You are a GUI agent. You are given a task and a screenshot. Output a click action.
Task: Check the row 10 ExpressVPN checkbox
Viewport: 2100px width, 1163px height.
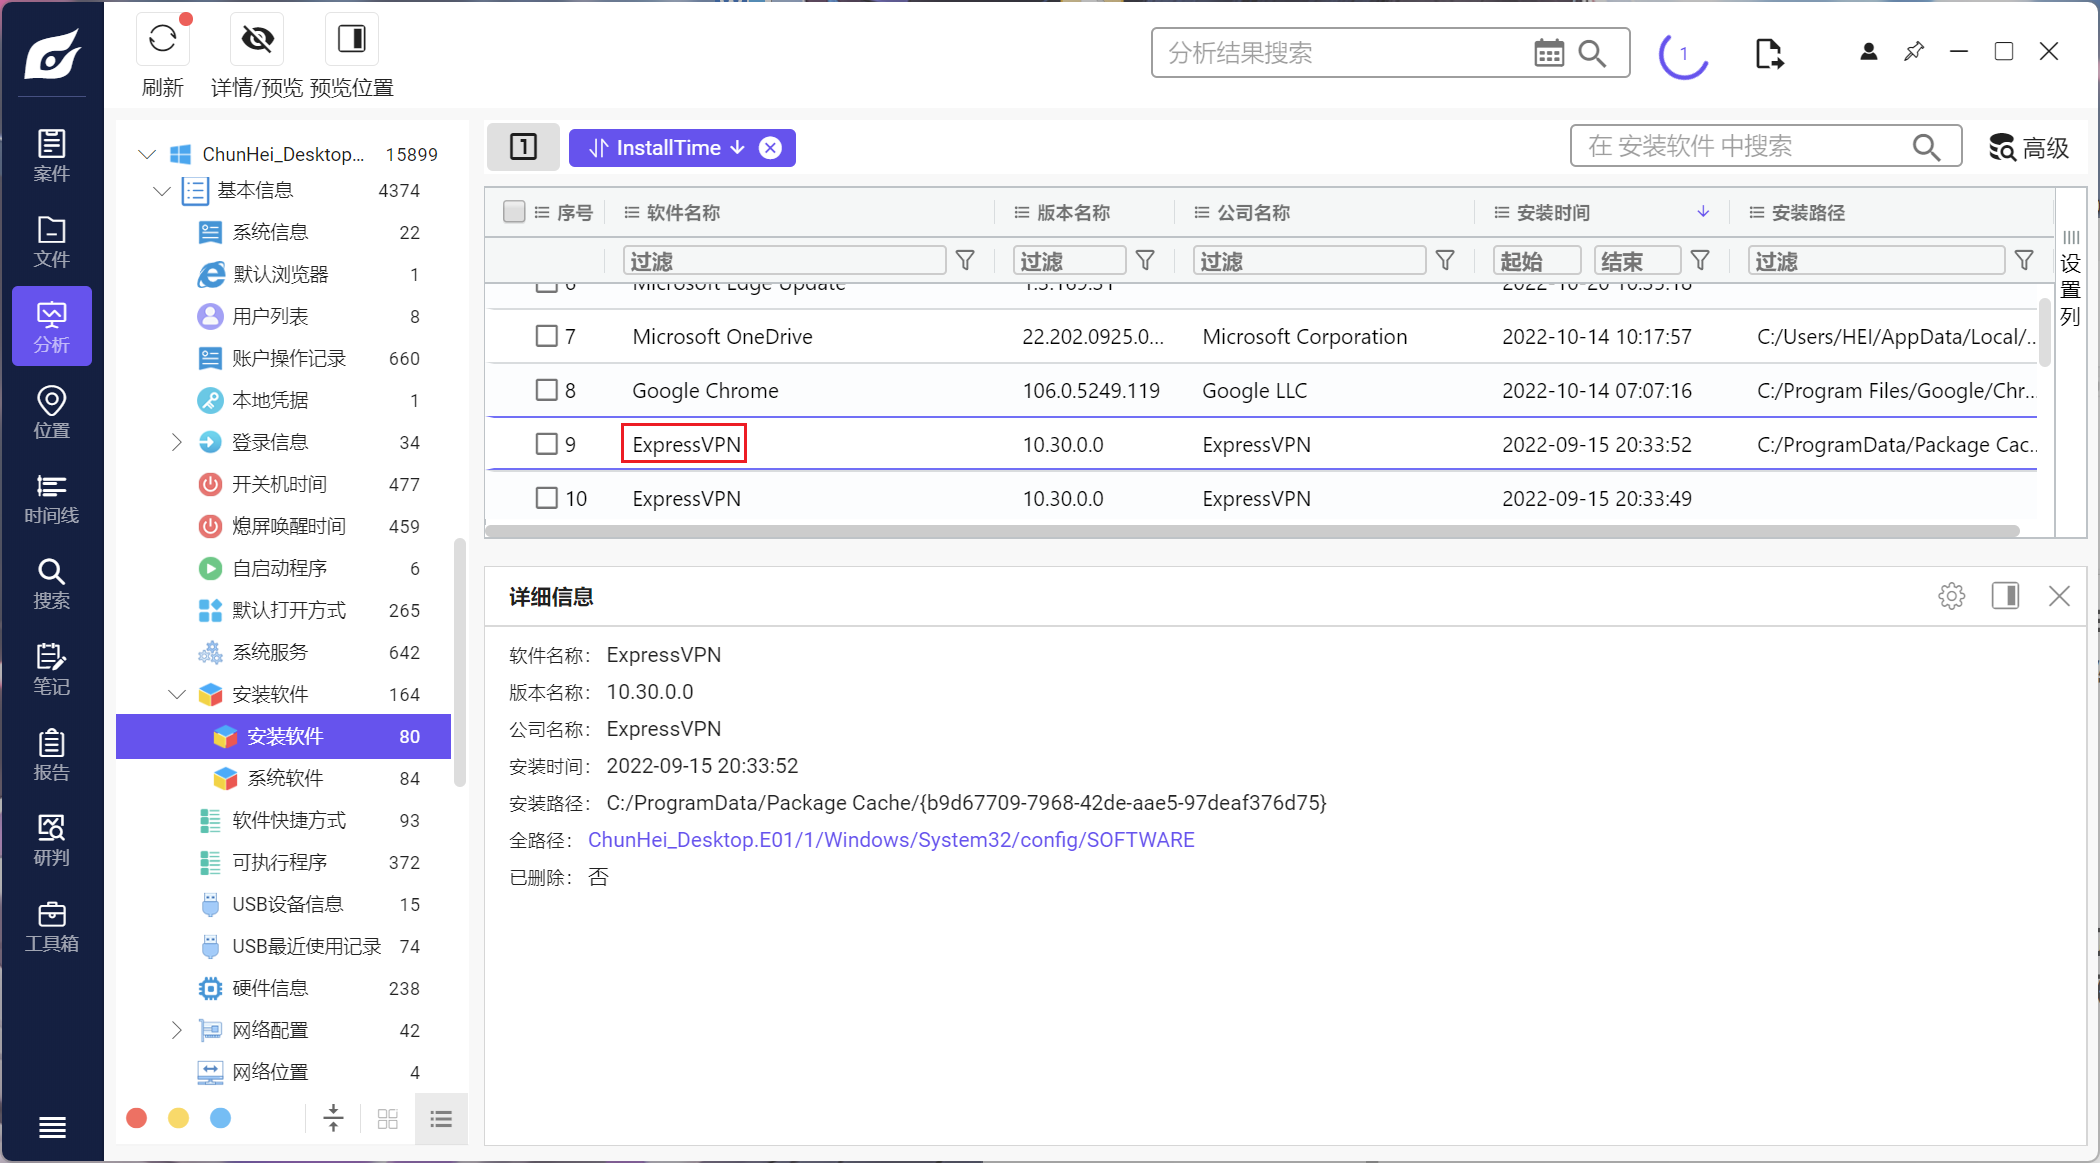[x=546, y=498]
